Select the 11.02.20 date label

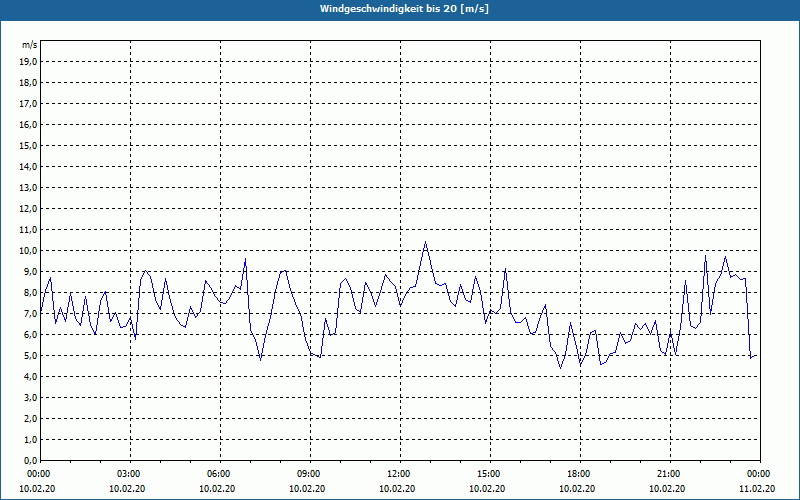[x=757, y=489]
